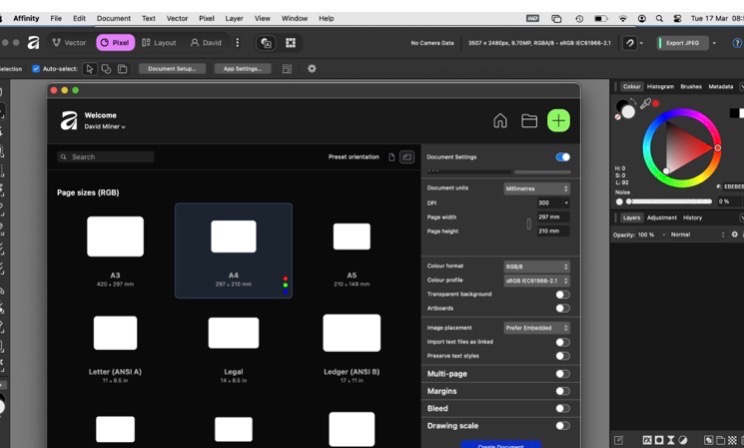Expand the Colour format dropdown
Viewport: 744px width, 448px height.
[537, 266]
